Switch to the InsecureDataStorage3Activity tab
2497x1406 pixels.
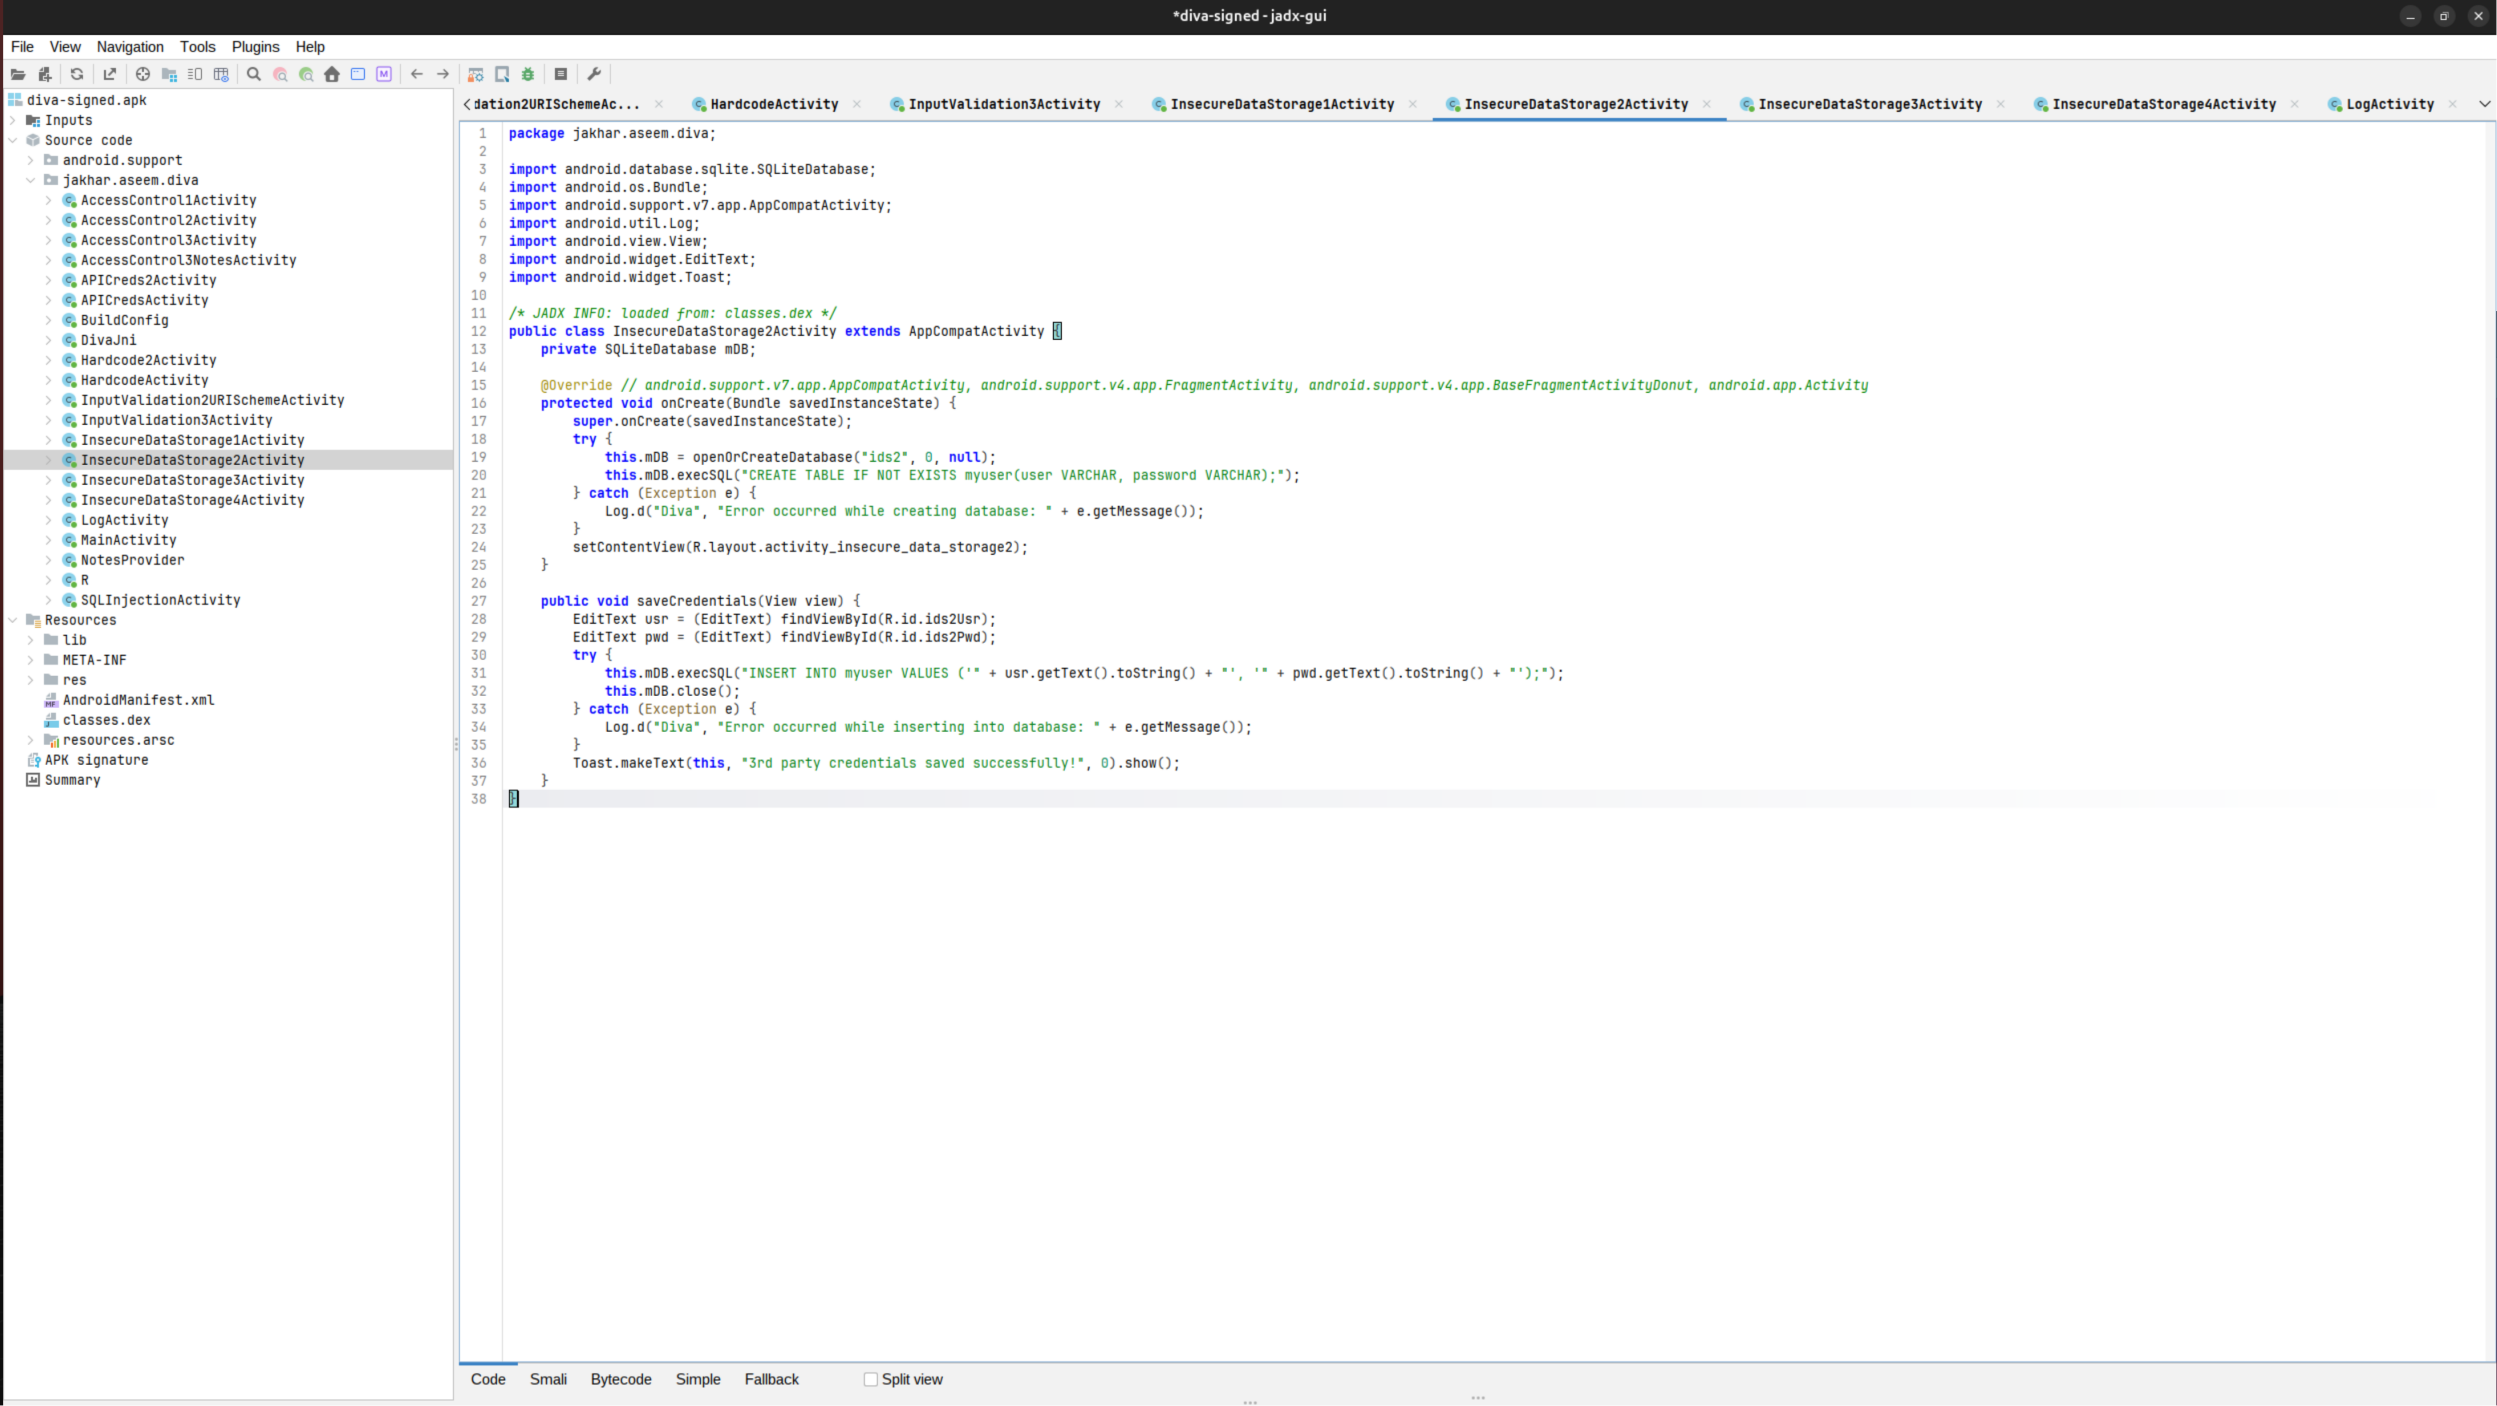tap(1870, 104)
